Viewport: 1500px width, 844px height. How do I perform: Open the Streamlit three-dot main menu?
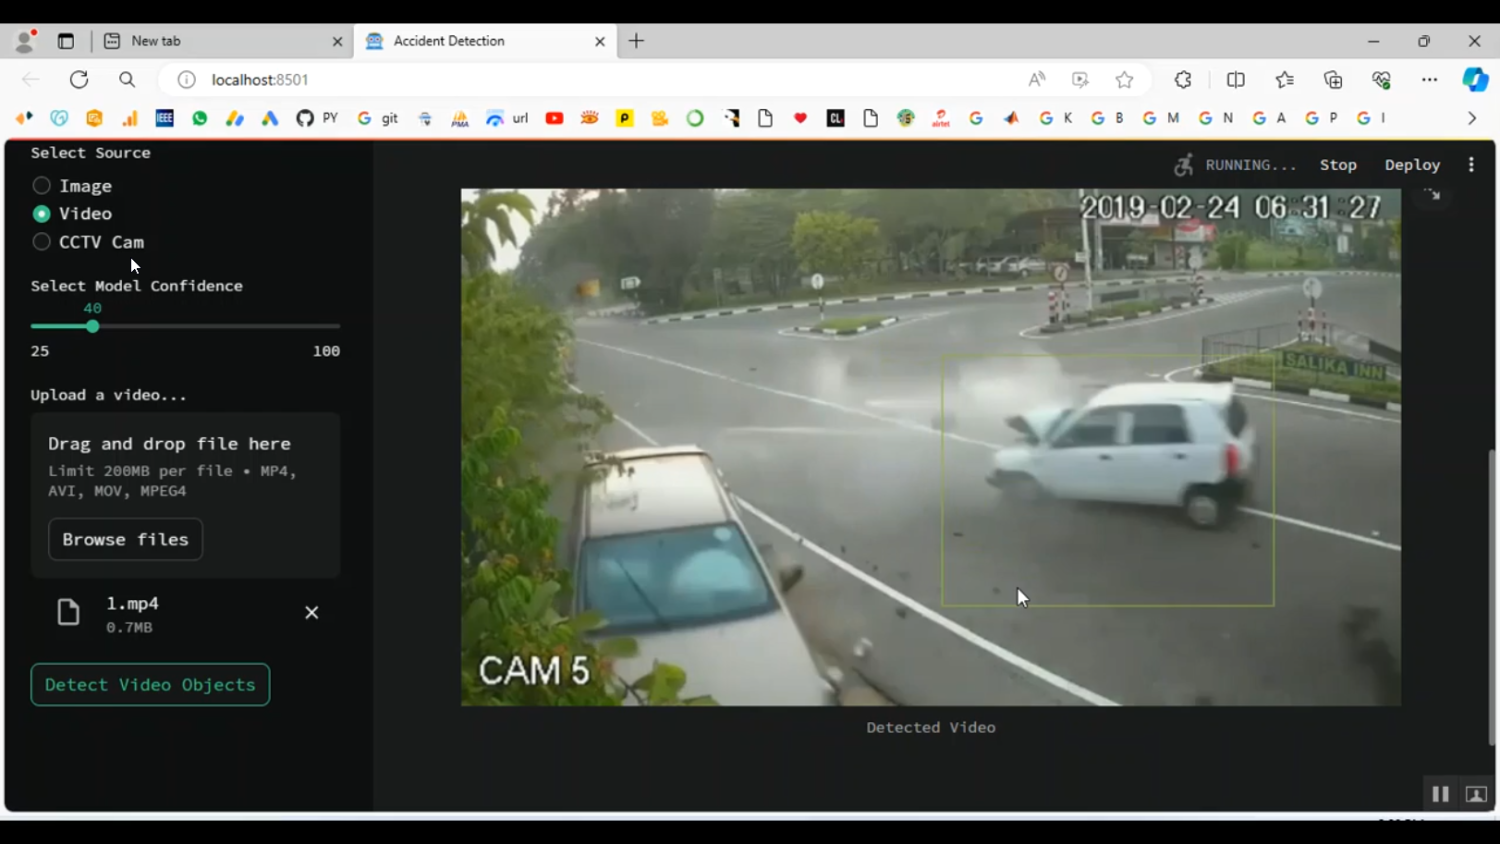click(1471, 165)
